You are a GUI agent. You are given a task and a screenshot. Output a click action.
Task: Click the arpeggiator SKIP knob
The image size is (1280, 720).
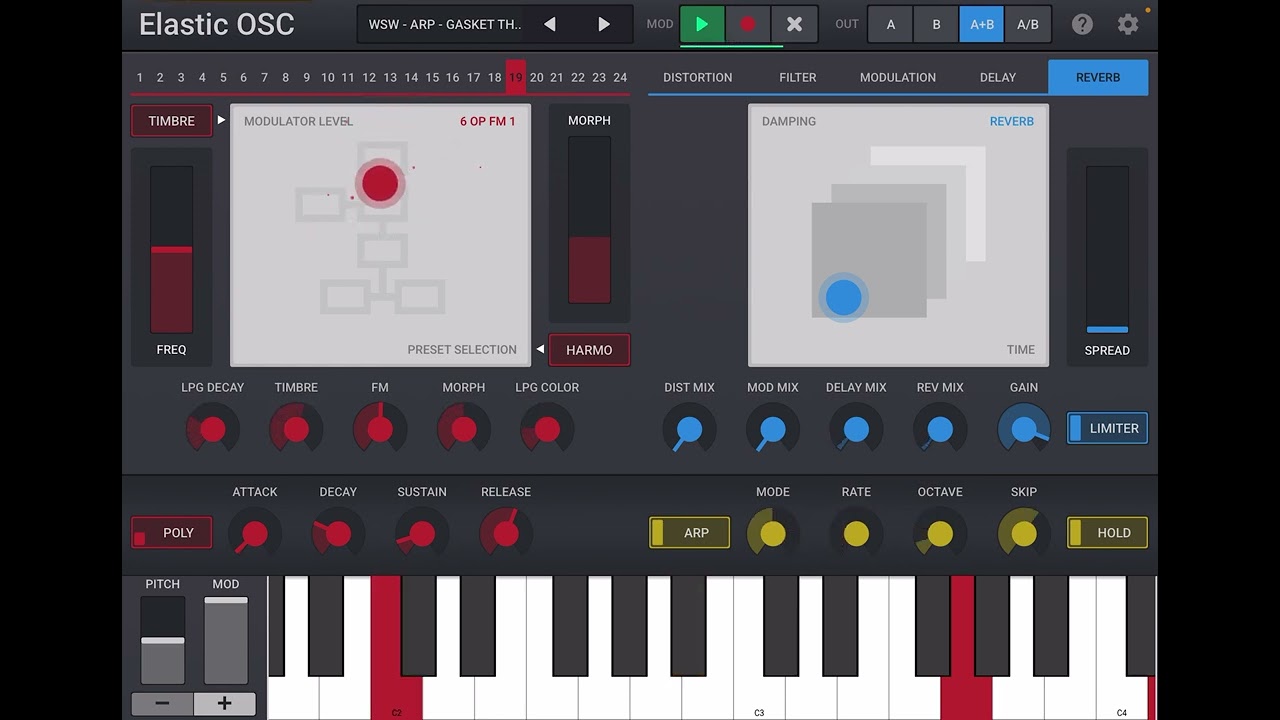[x=1024, y=534]
